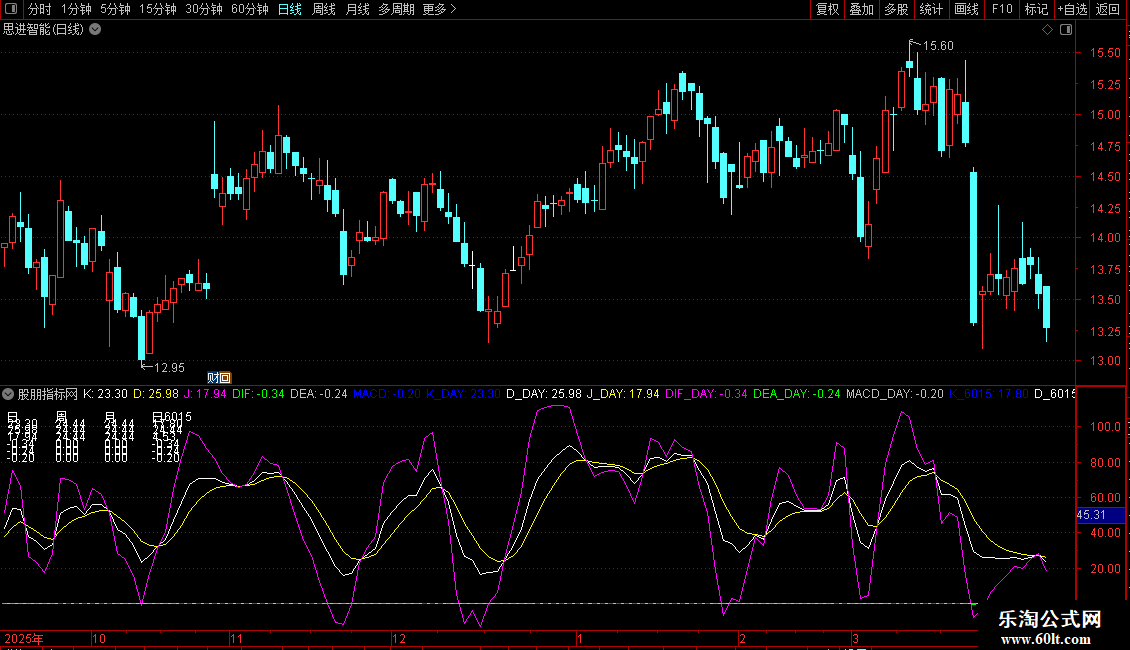
Task: Click the month 10 marker on date axis
Action: [99, 638]
